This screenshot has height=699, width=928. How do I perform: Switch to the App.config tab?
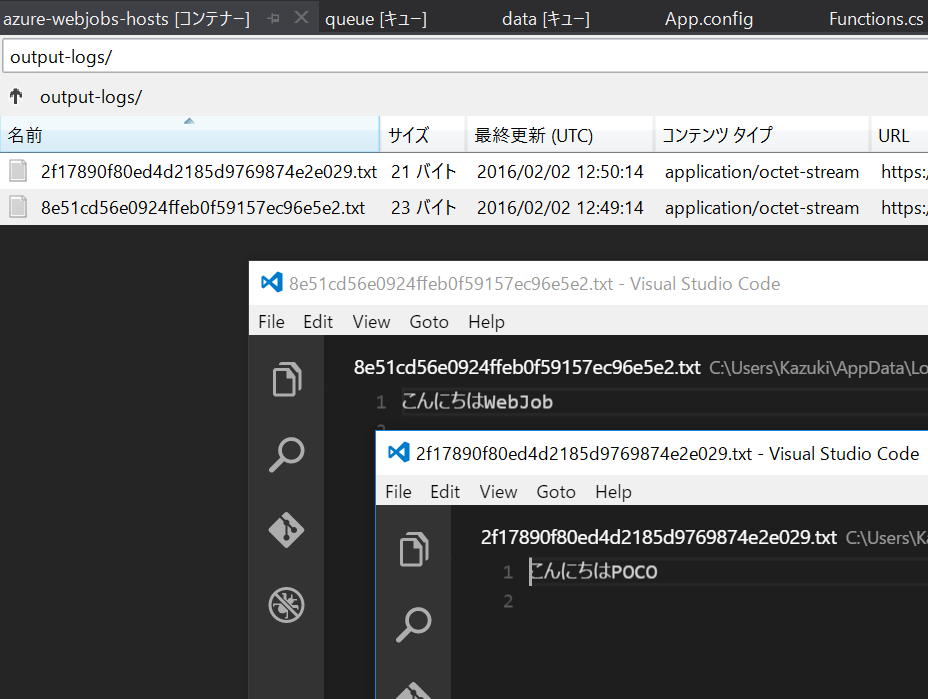[709, 19]
